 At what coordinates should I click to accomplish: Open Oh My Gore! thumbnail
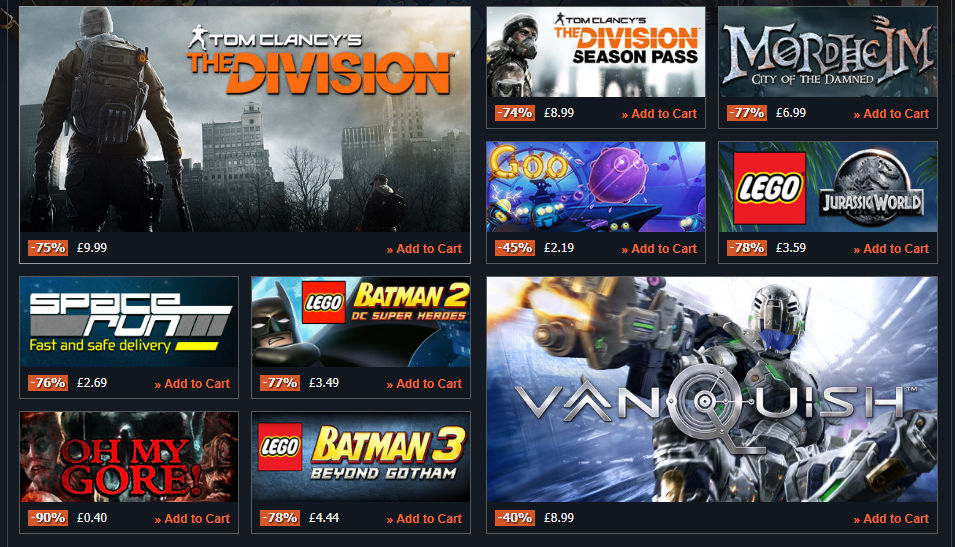click(x=129, y=457)
